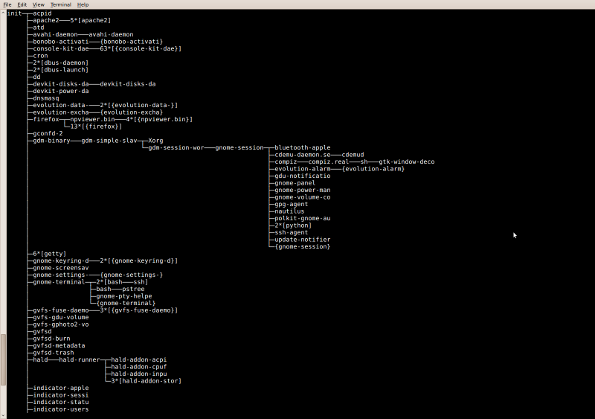Click the gnome-session process text
Viewport: 595px width, 419px height.
pyautogui.click(x=239, y=148)
